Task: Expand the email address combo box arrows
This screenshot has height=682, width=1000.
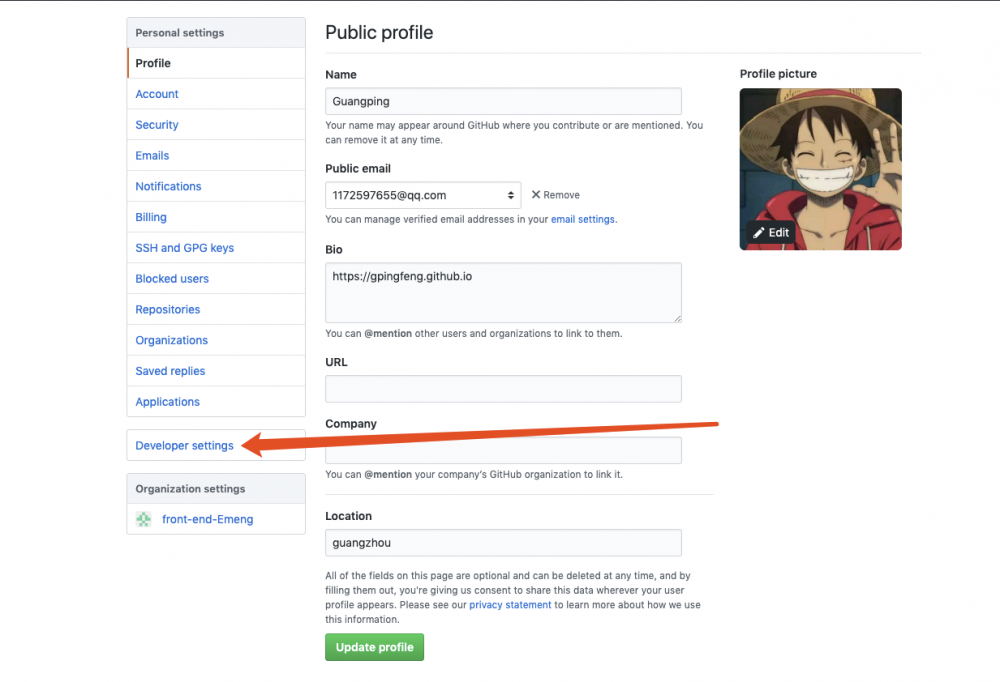Action: (x=512, y=194)
